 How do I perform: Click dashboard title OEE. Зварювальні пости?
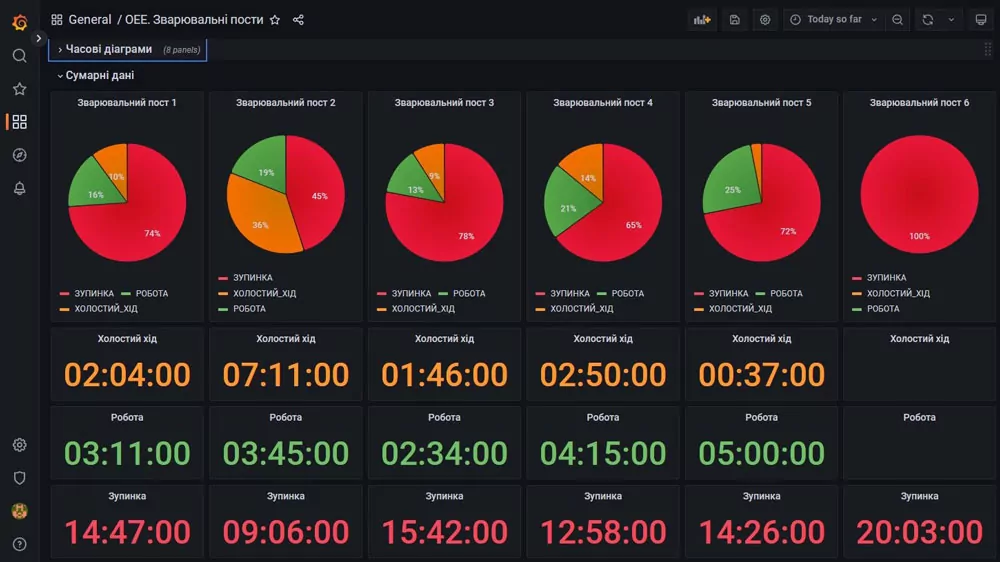194,20
